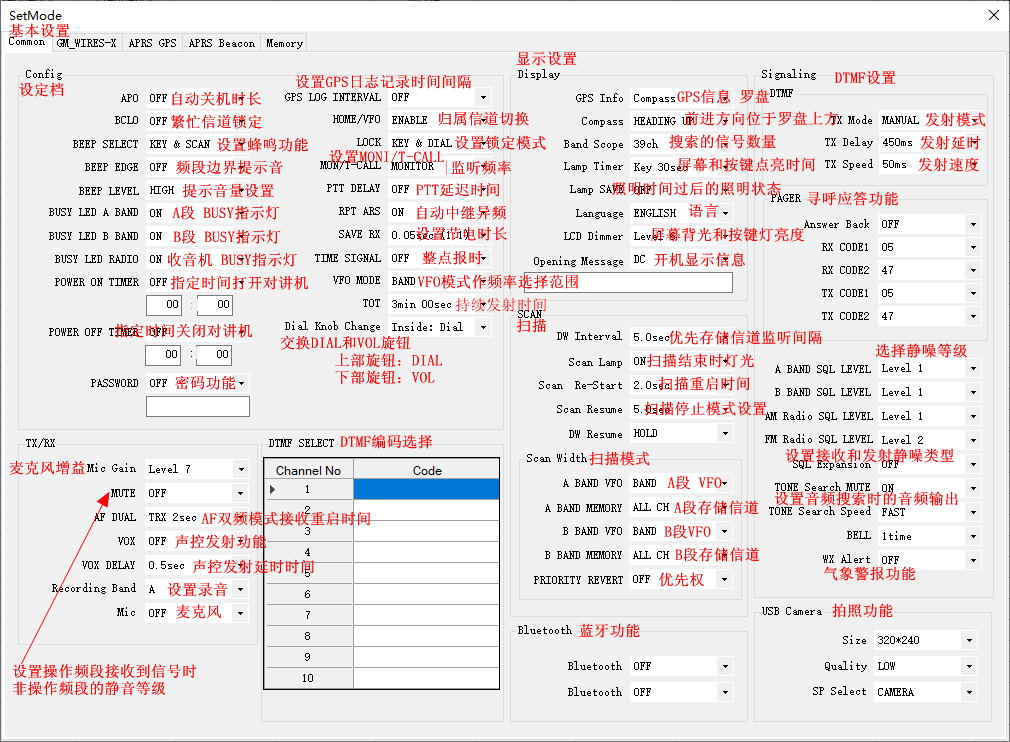The image size is (1010, 742).
Task: Click the PASSWORD text entry box
Action: 197,407
